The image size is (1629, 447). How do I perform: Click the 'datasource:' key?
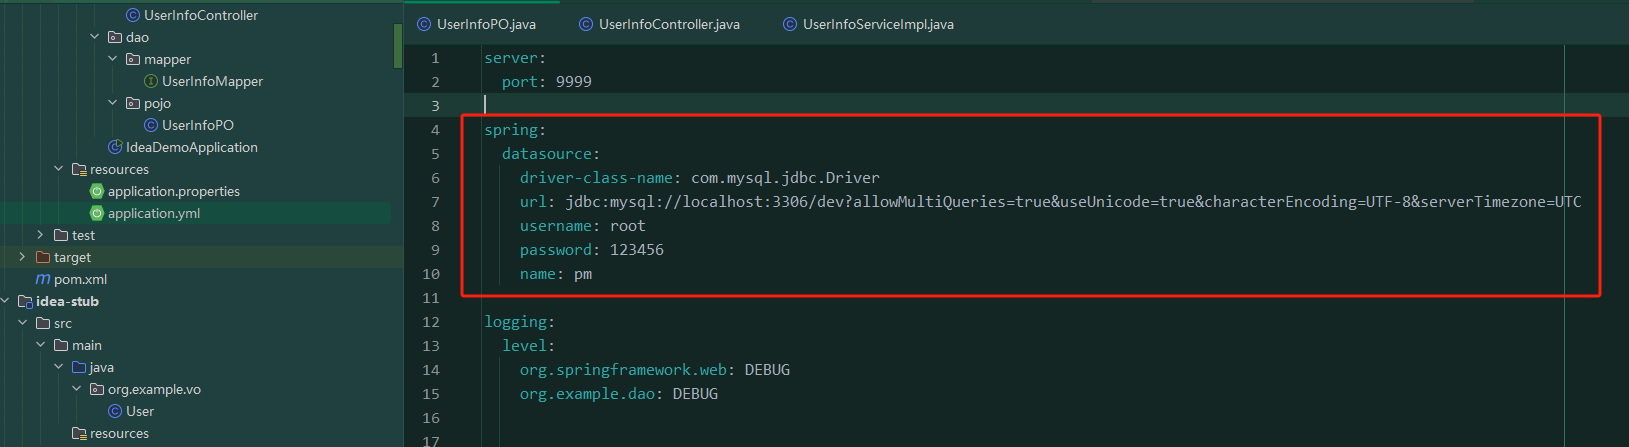(551, 154)
